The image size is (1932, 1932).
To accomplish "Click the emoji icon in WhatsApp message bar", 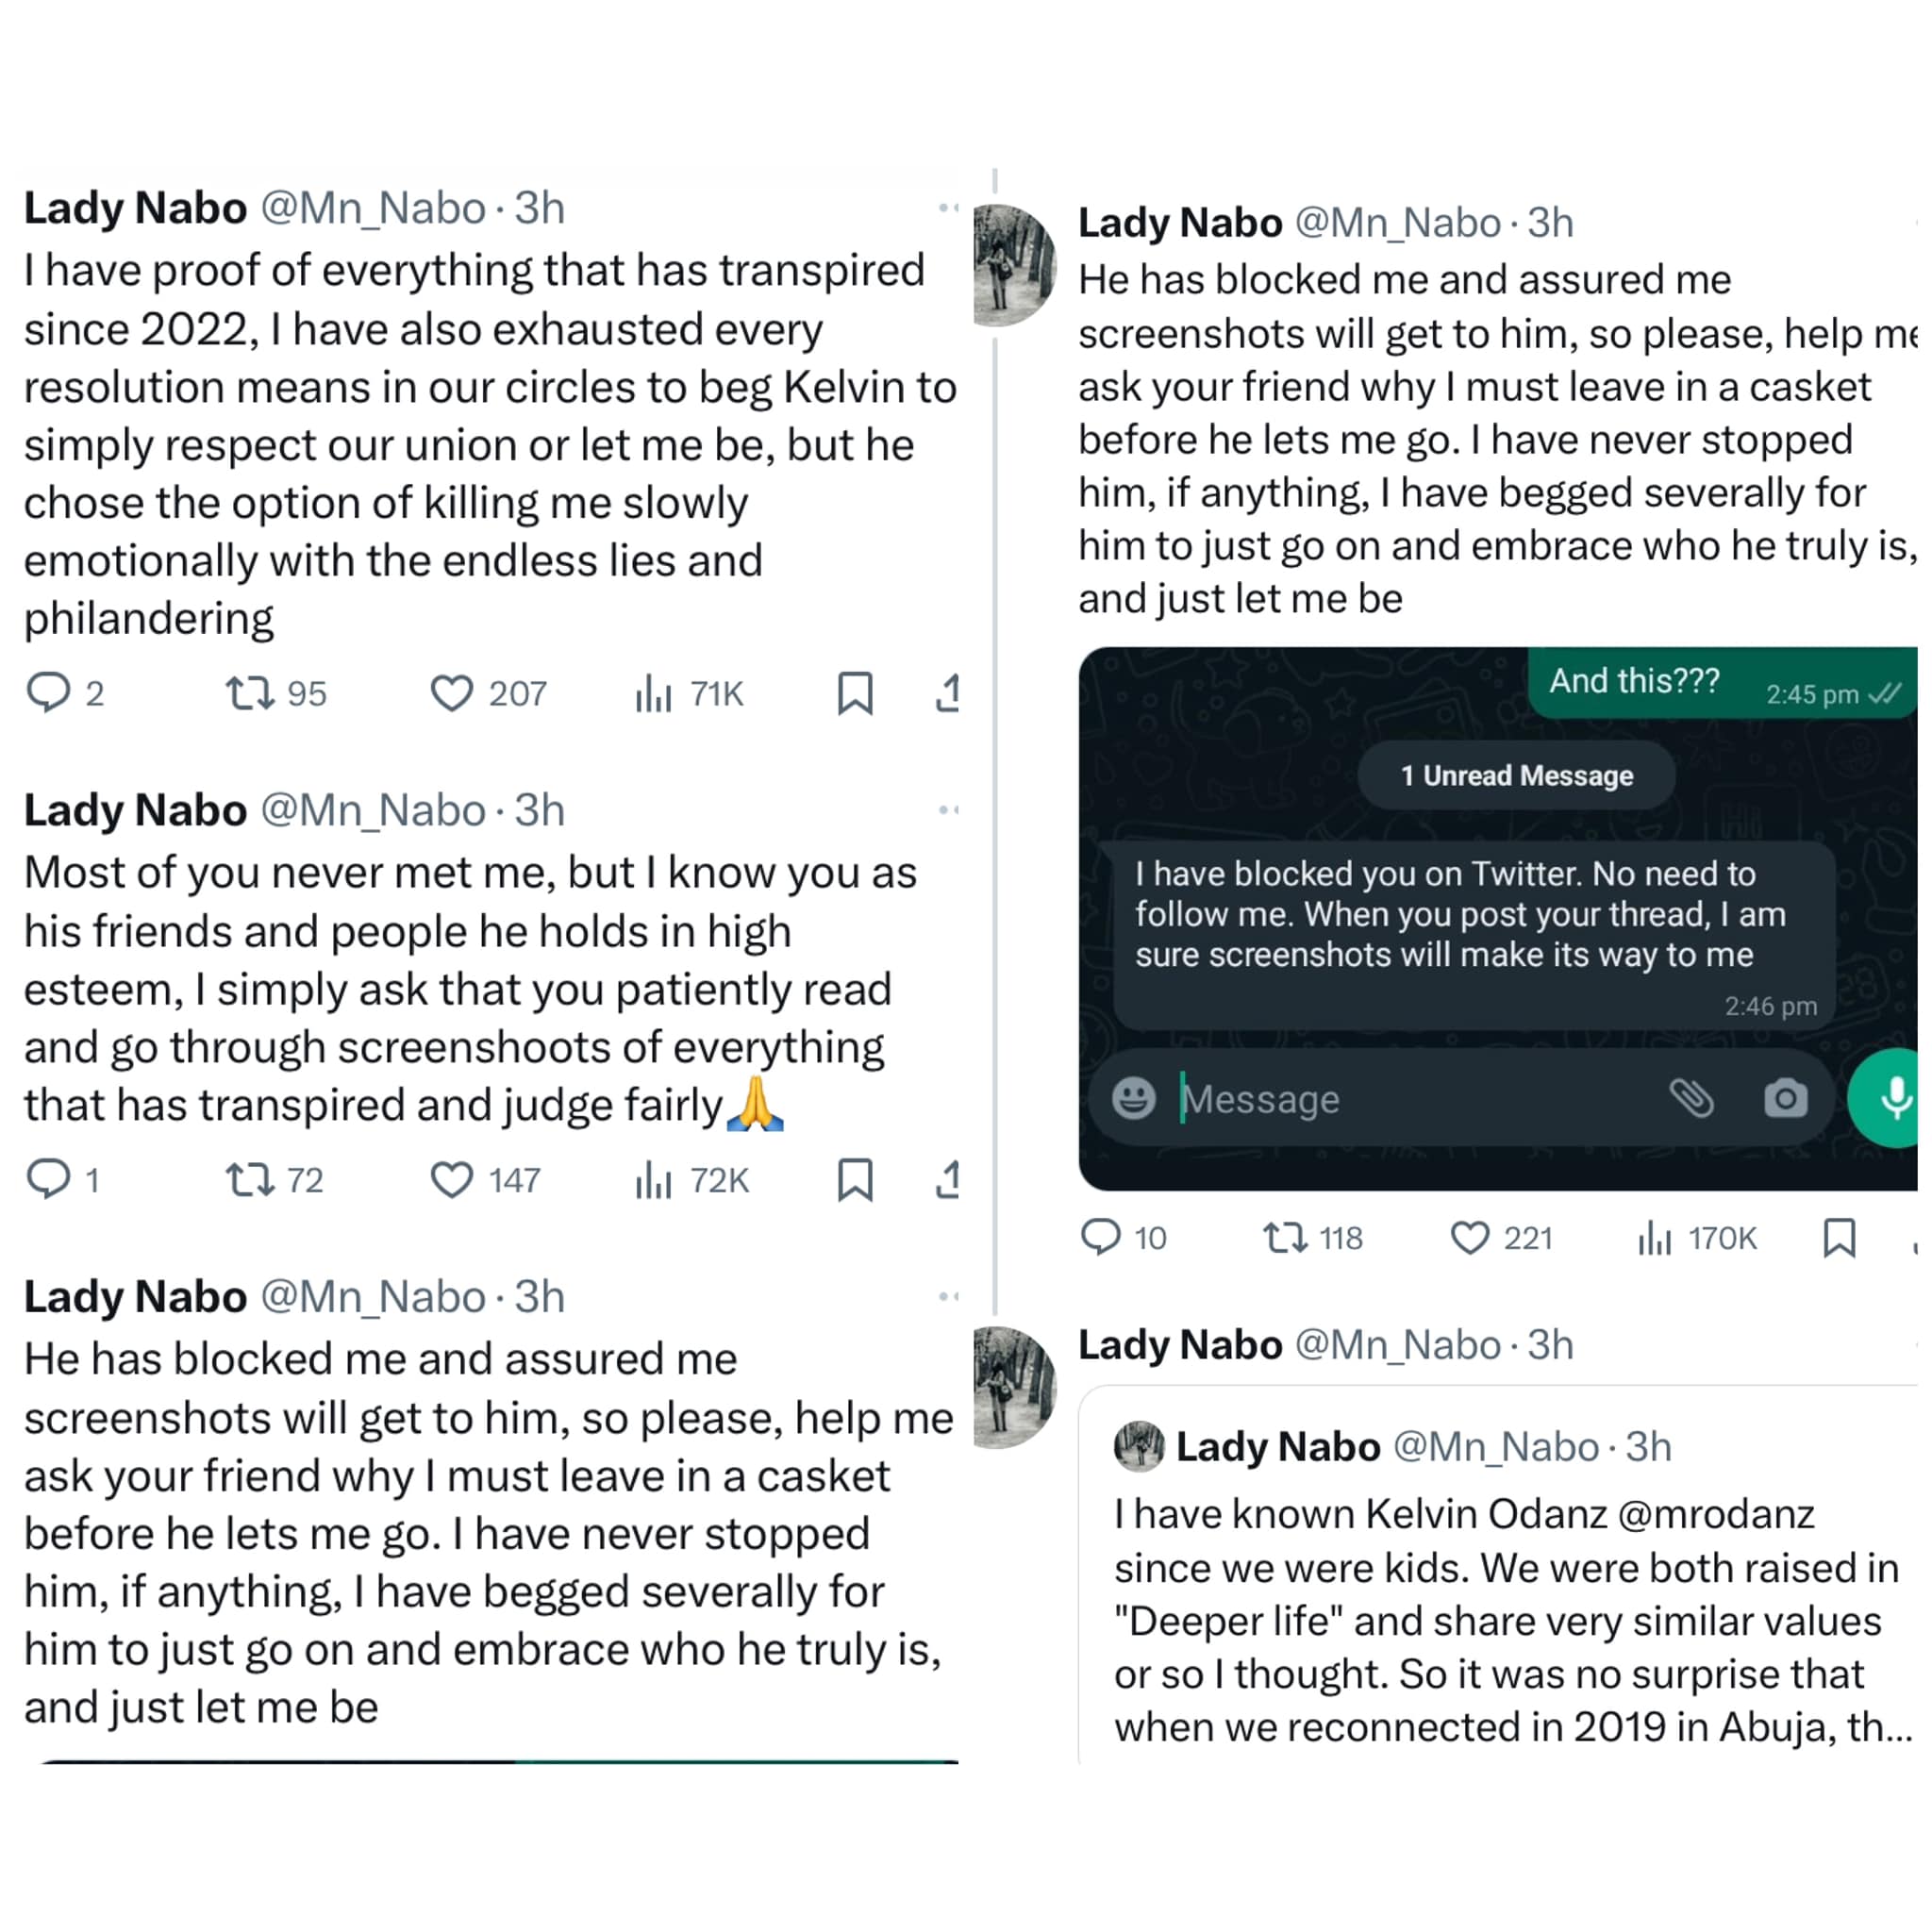I will point(1133,1098).
